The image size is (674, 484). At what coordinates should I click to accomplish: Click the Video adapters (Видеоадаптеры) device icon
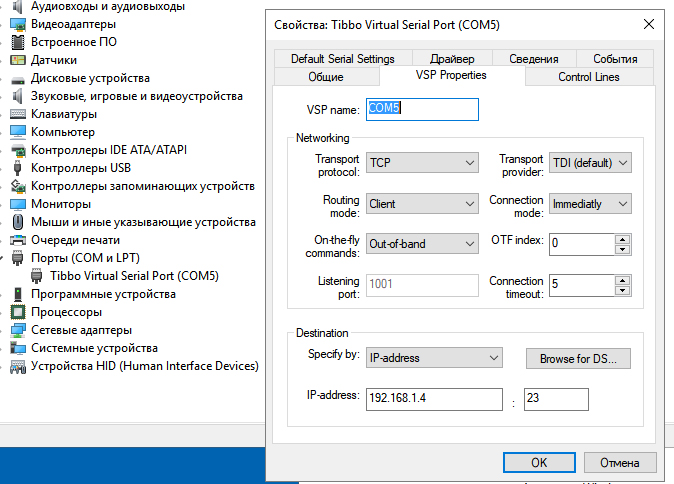(x=18, y=24)
